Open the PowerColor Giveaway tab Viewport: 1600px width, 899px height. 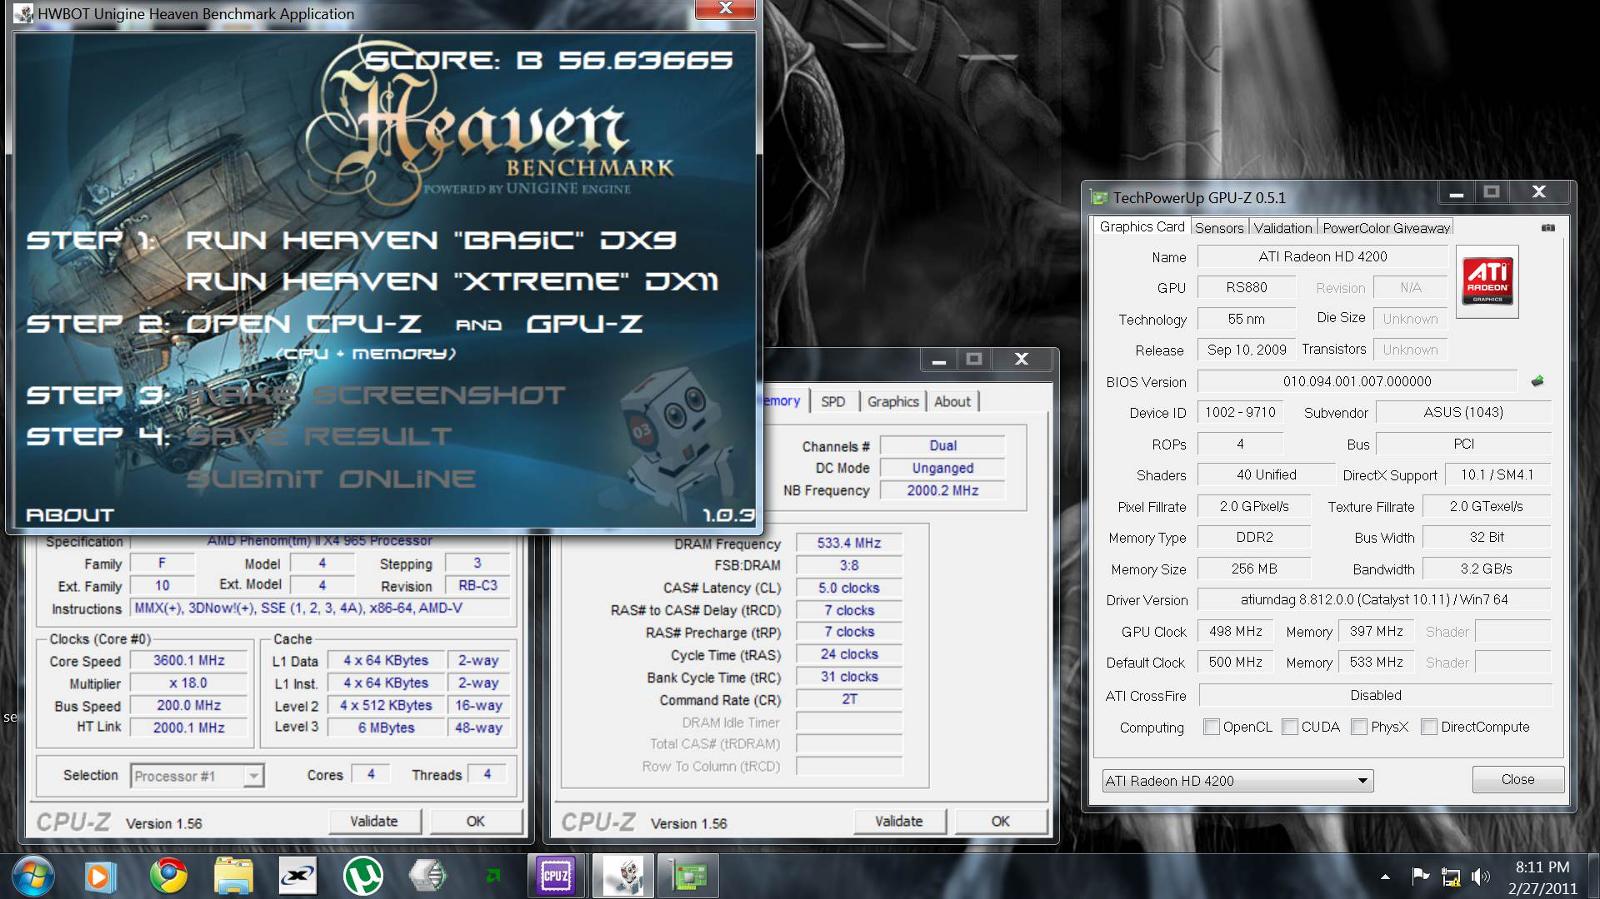[1386, 228]
